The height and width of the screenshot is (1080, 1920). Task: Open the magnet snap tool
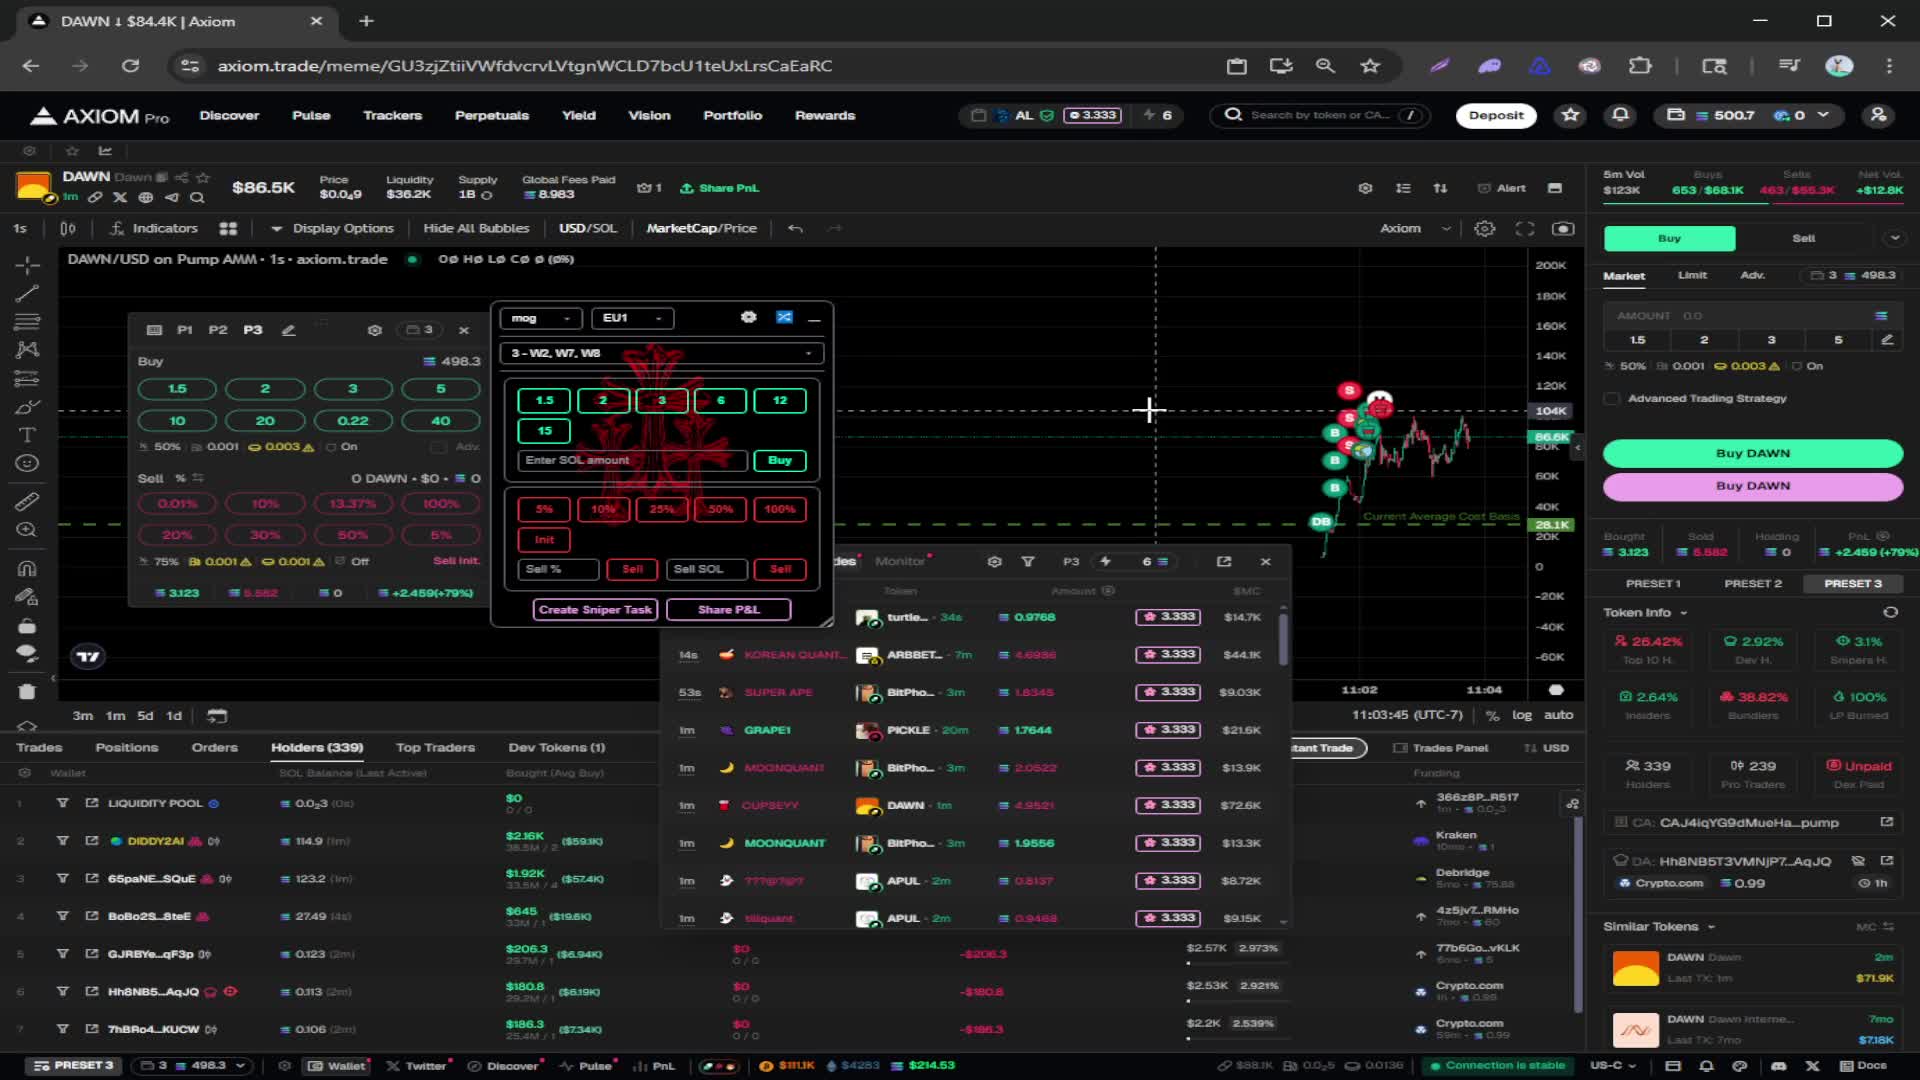pos(27,568)
